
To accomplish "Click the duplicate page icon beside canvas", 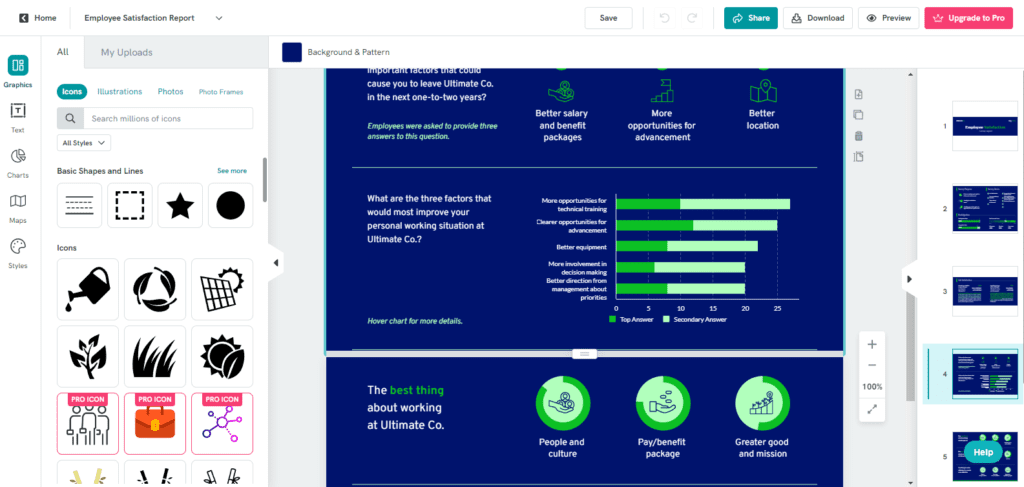I will (x=859, y=116).
